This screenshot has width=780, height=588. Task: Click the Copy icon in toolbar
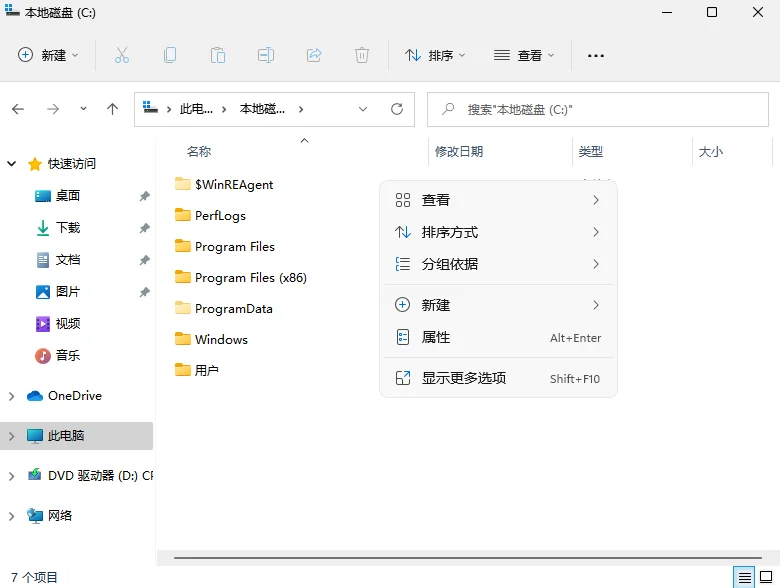170,55
